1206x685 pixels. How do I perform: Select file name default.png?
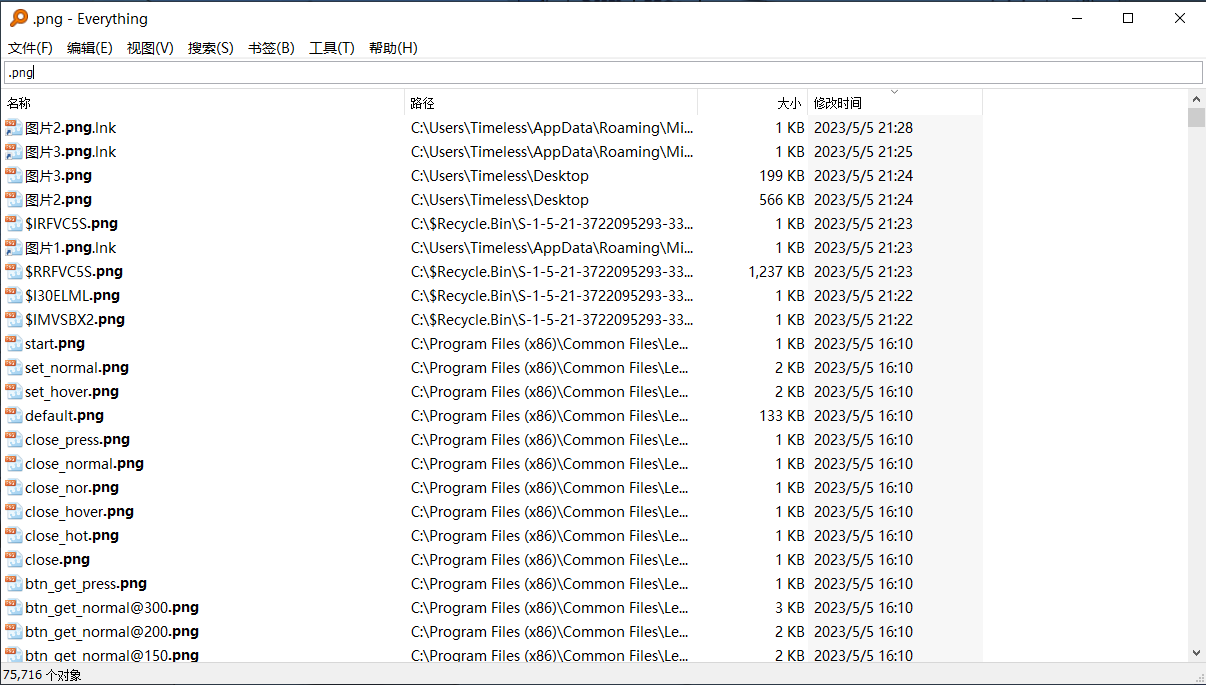pyautogui.click(x=64, y=415)
